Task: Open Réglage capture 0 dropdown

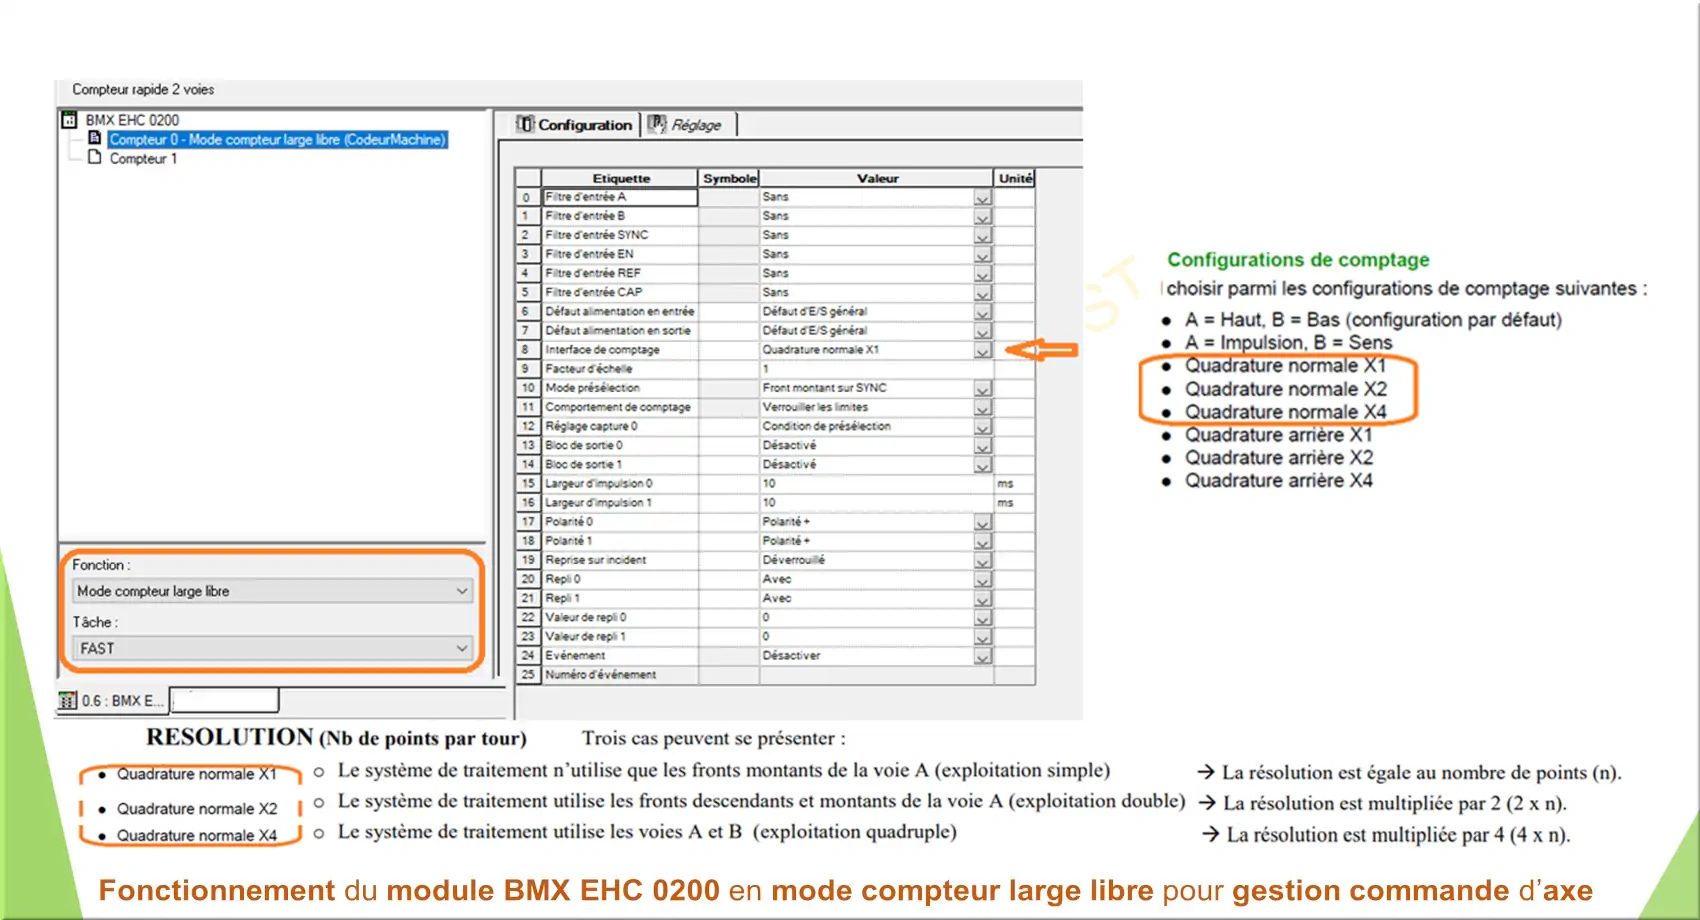Action: pos(982,427)
